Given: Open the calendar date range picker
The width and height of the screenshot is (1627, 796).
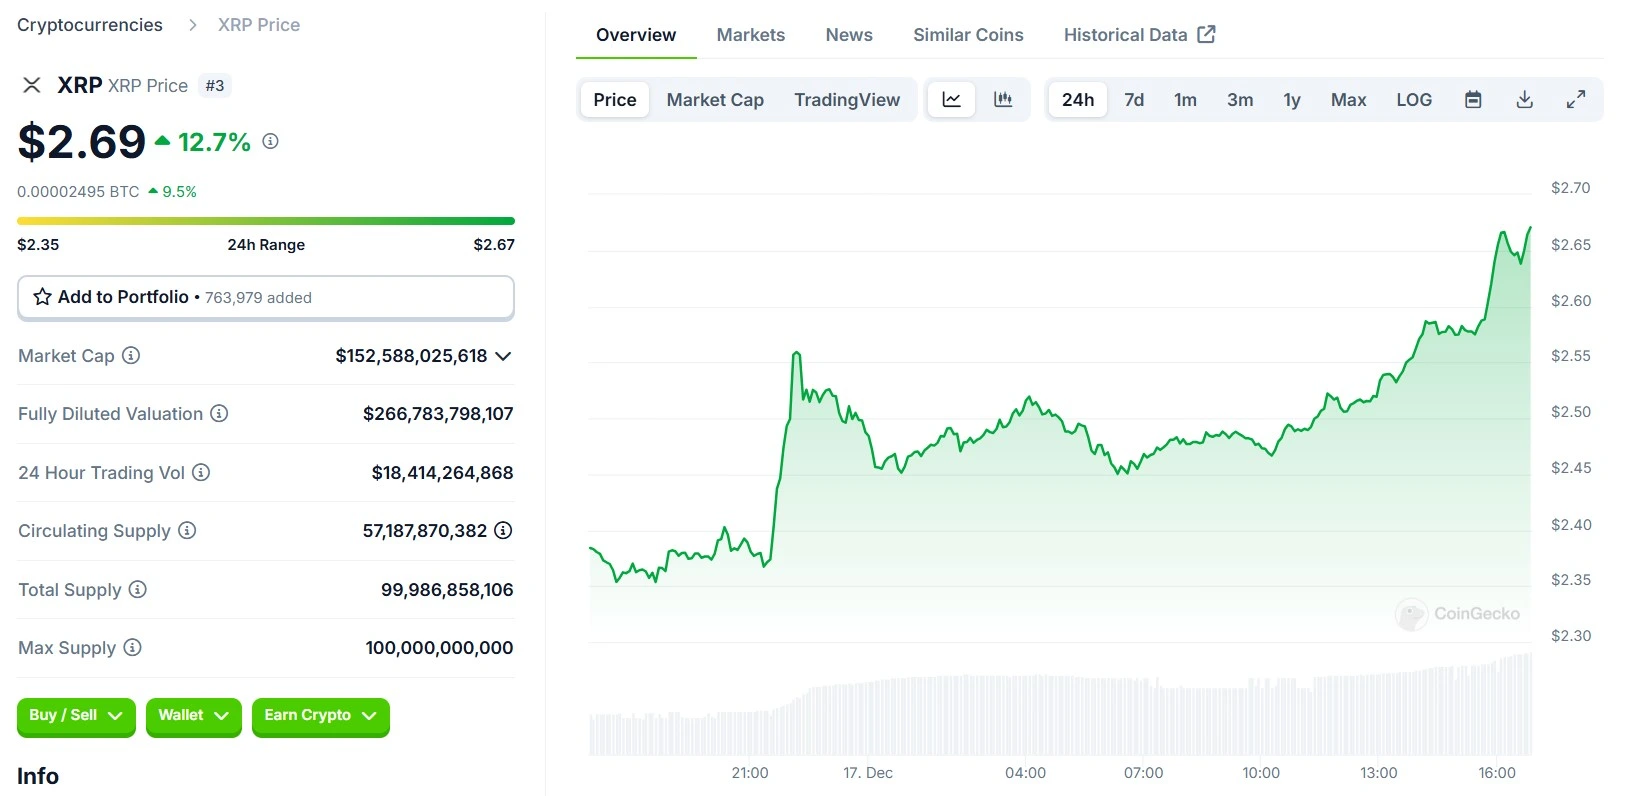Looking at the screenshot, I should click(x=1473, y=100).
